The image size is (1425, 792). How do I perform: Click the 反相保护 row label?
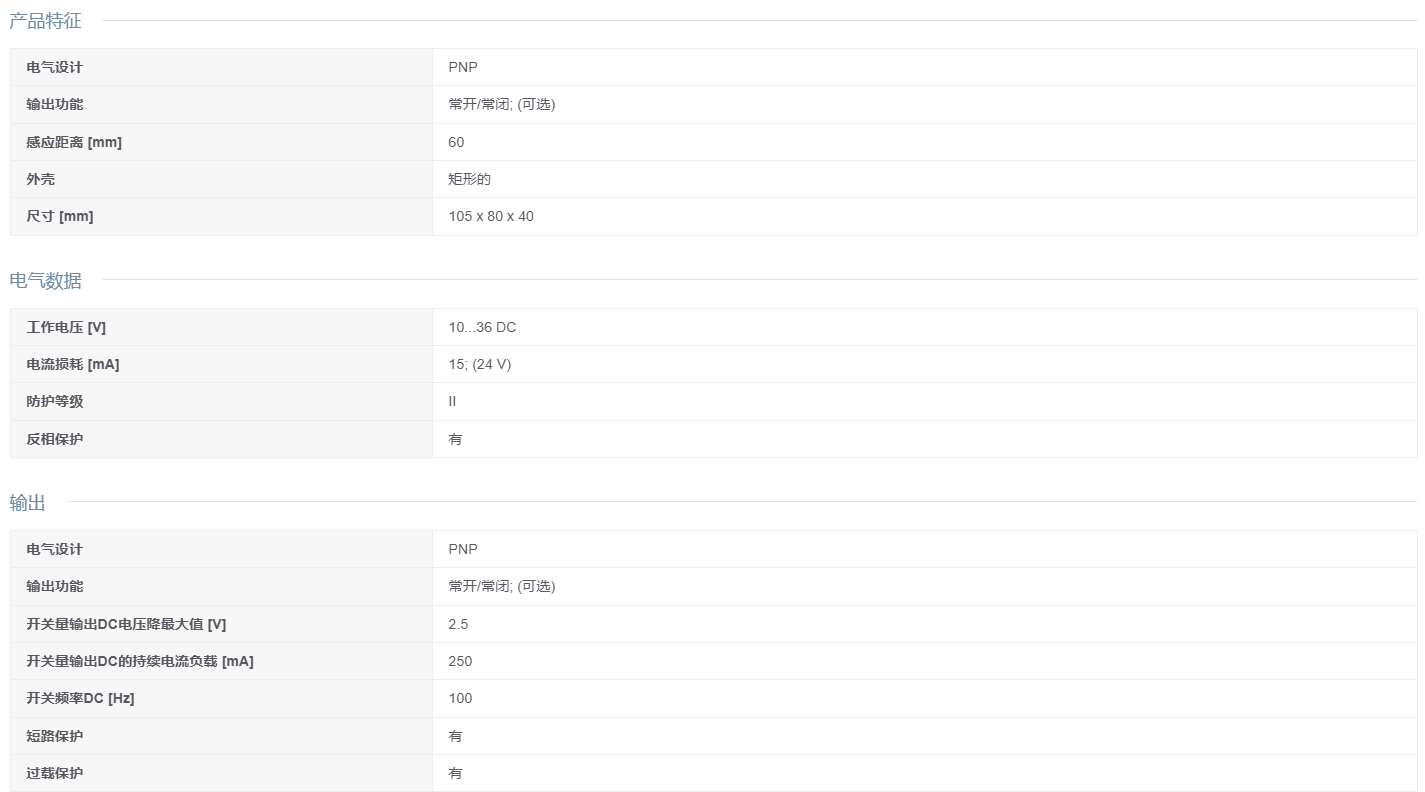tap(55, 439)
